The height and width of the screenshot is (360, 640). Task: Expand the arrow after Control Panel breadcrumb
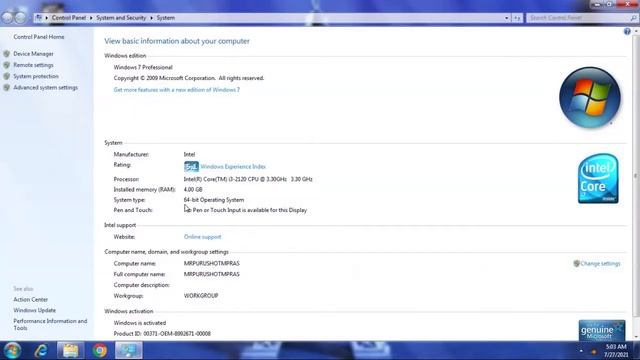pyautogui.click(x=91, y=18)
